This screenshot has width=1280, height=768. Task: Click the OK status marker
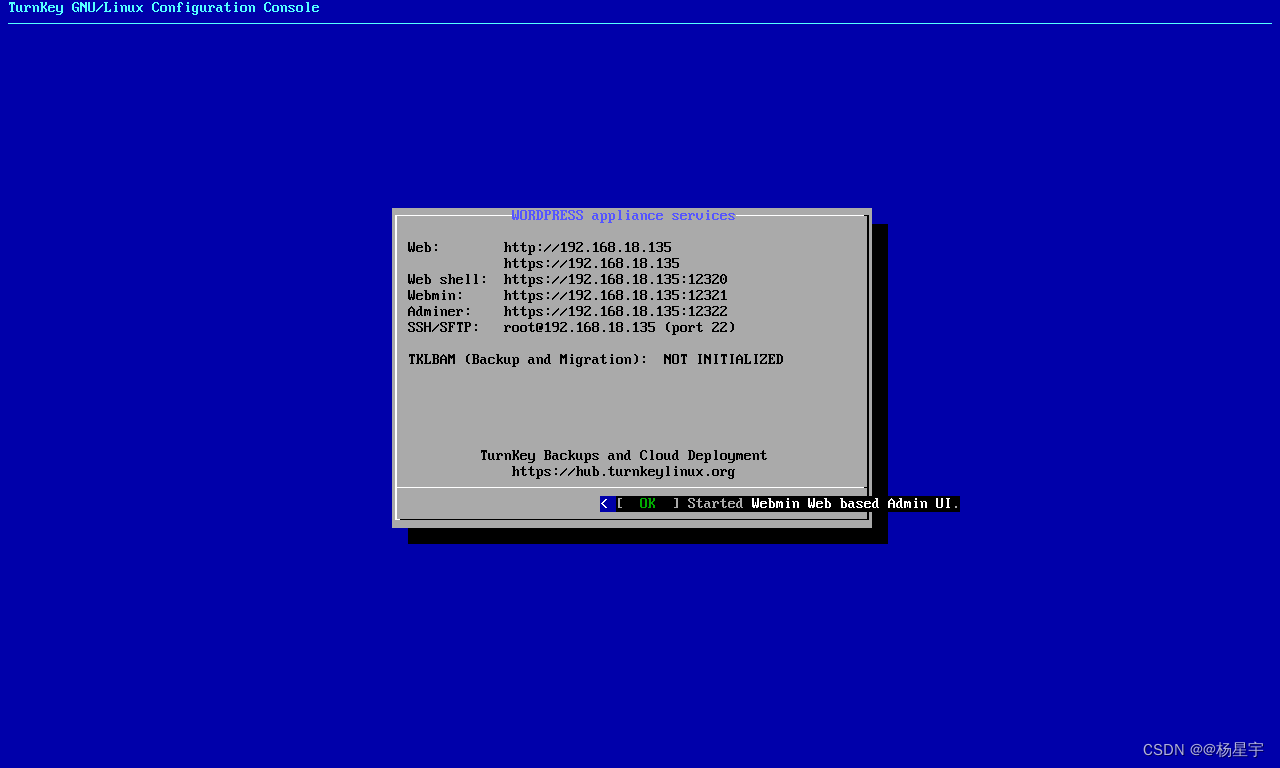tap(648, 503)
